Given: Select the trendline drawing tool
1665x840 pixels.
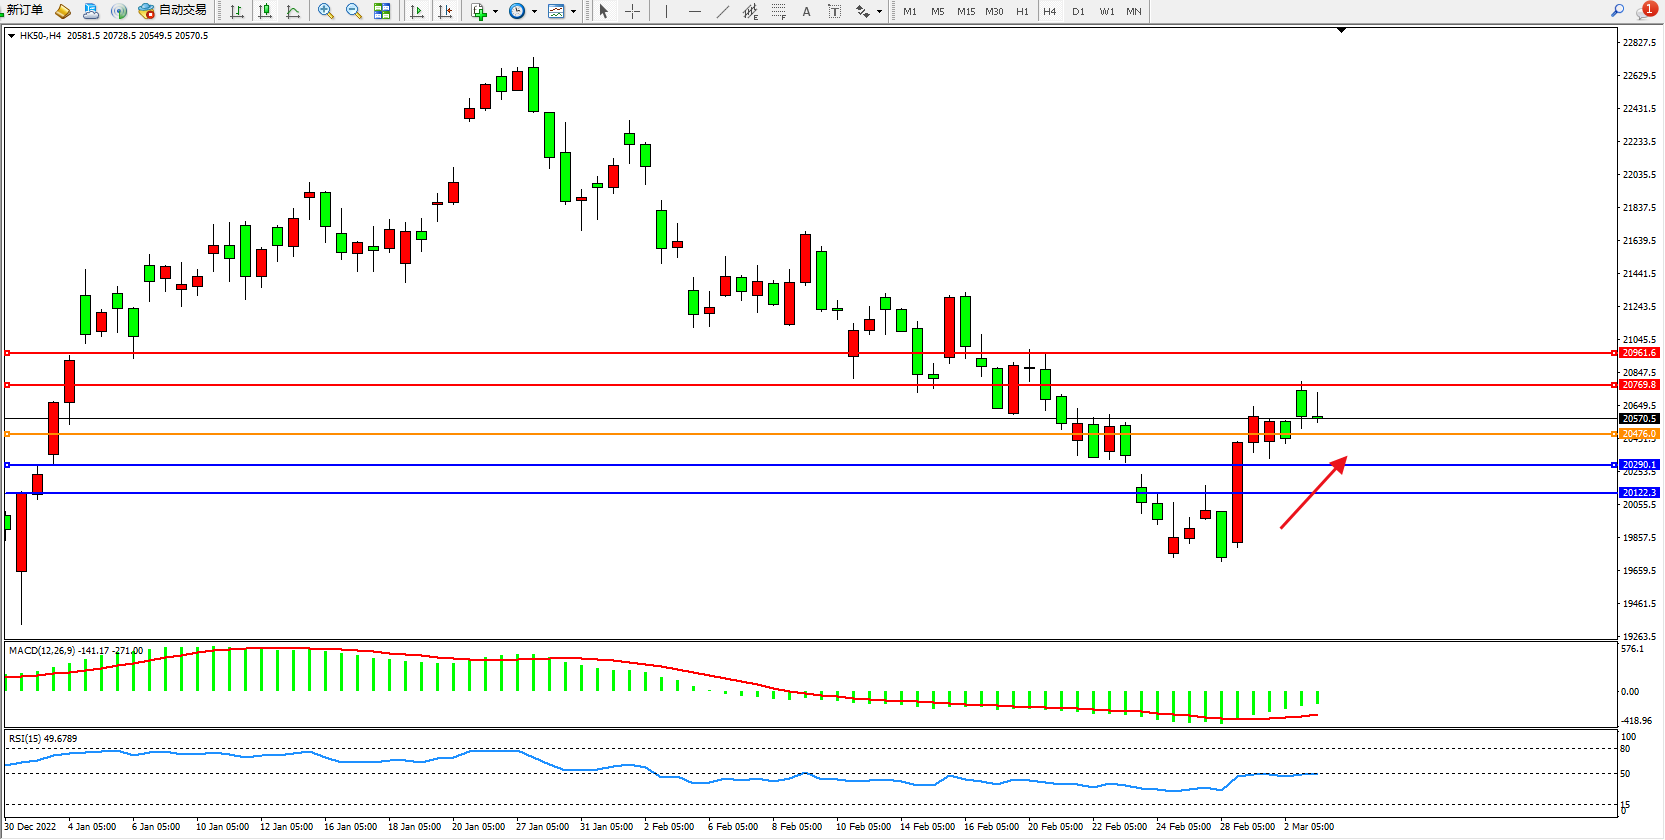Looking at the screenshot, I should [x=722, y=11].
